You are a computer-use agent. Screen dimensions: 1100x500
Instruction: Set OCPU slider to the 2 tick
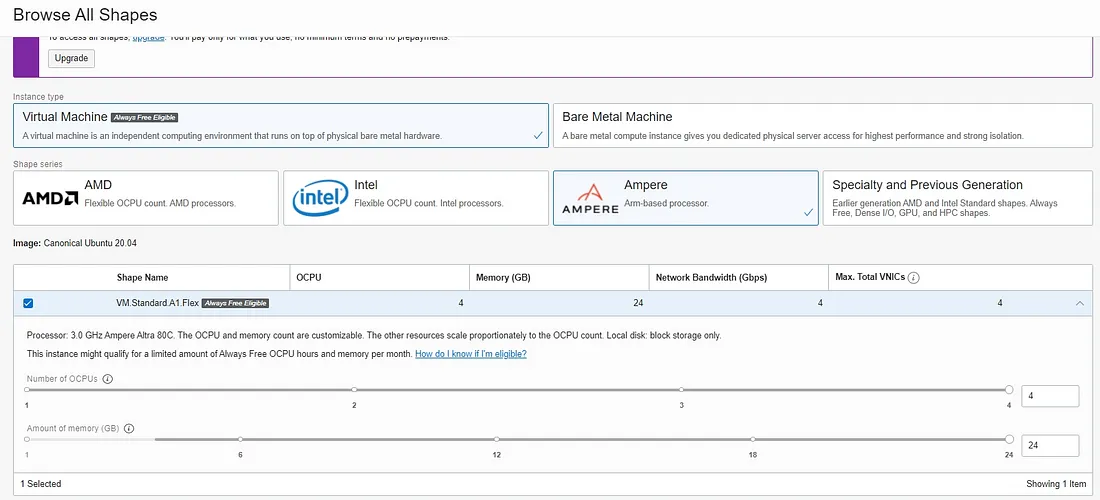[354, 389]
